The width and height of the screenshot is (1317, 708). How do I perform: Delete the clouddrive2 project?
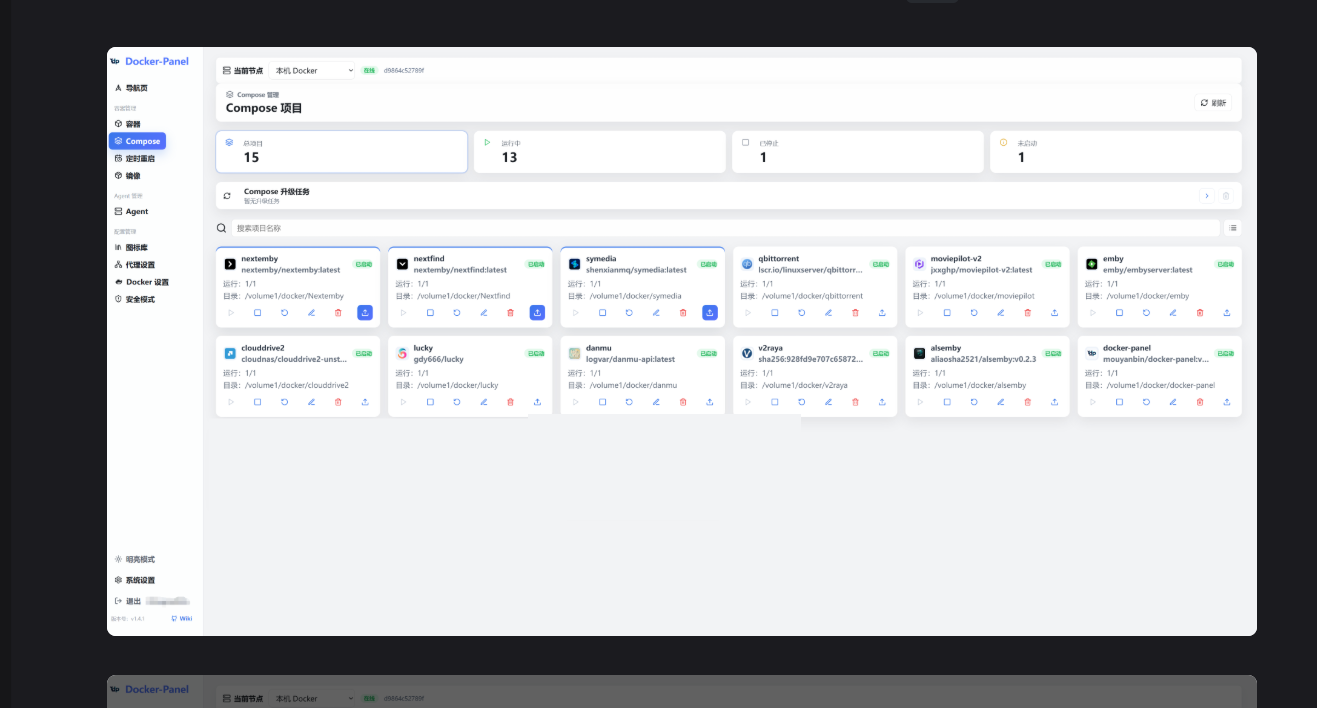coord(338,402)
